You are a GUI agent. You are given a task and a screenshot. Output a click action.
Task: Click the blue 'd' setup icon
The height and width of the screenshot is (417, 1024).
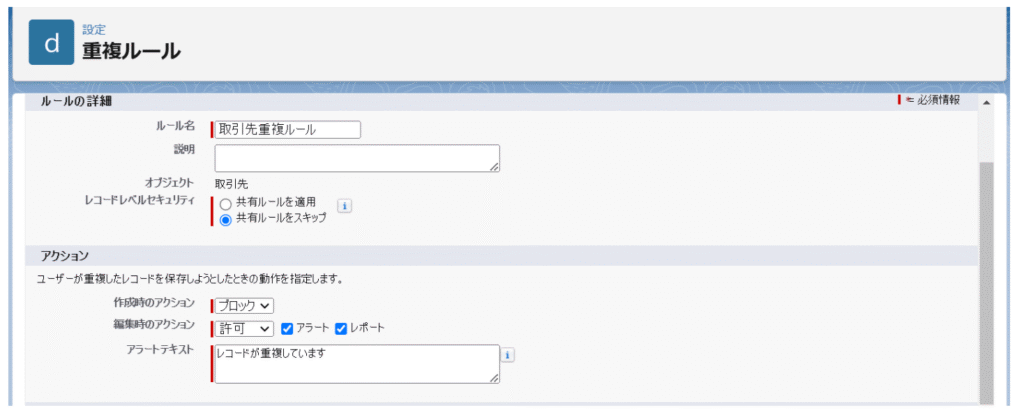pyautogui.click(x=52, y=42)
